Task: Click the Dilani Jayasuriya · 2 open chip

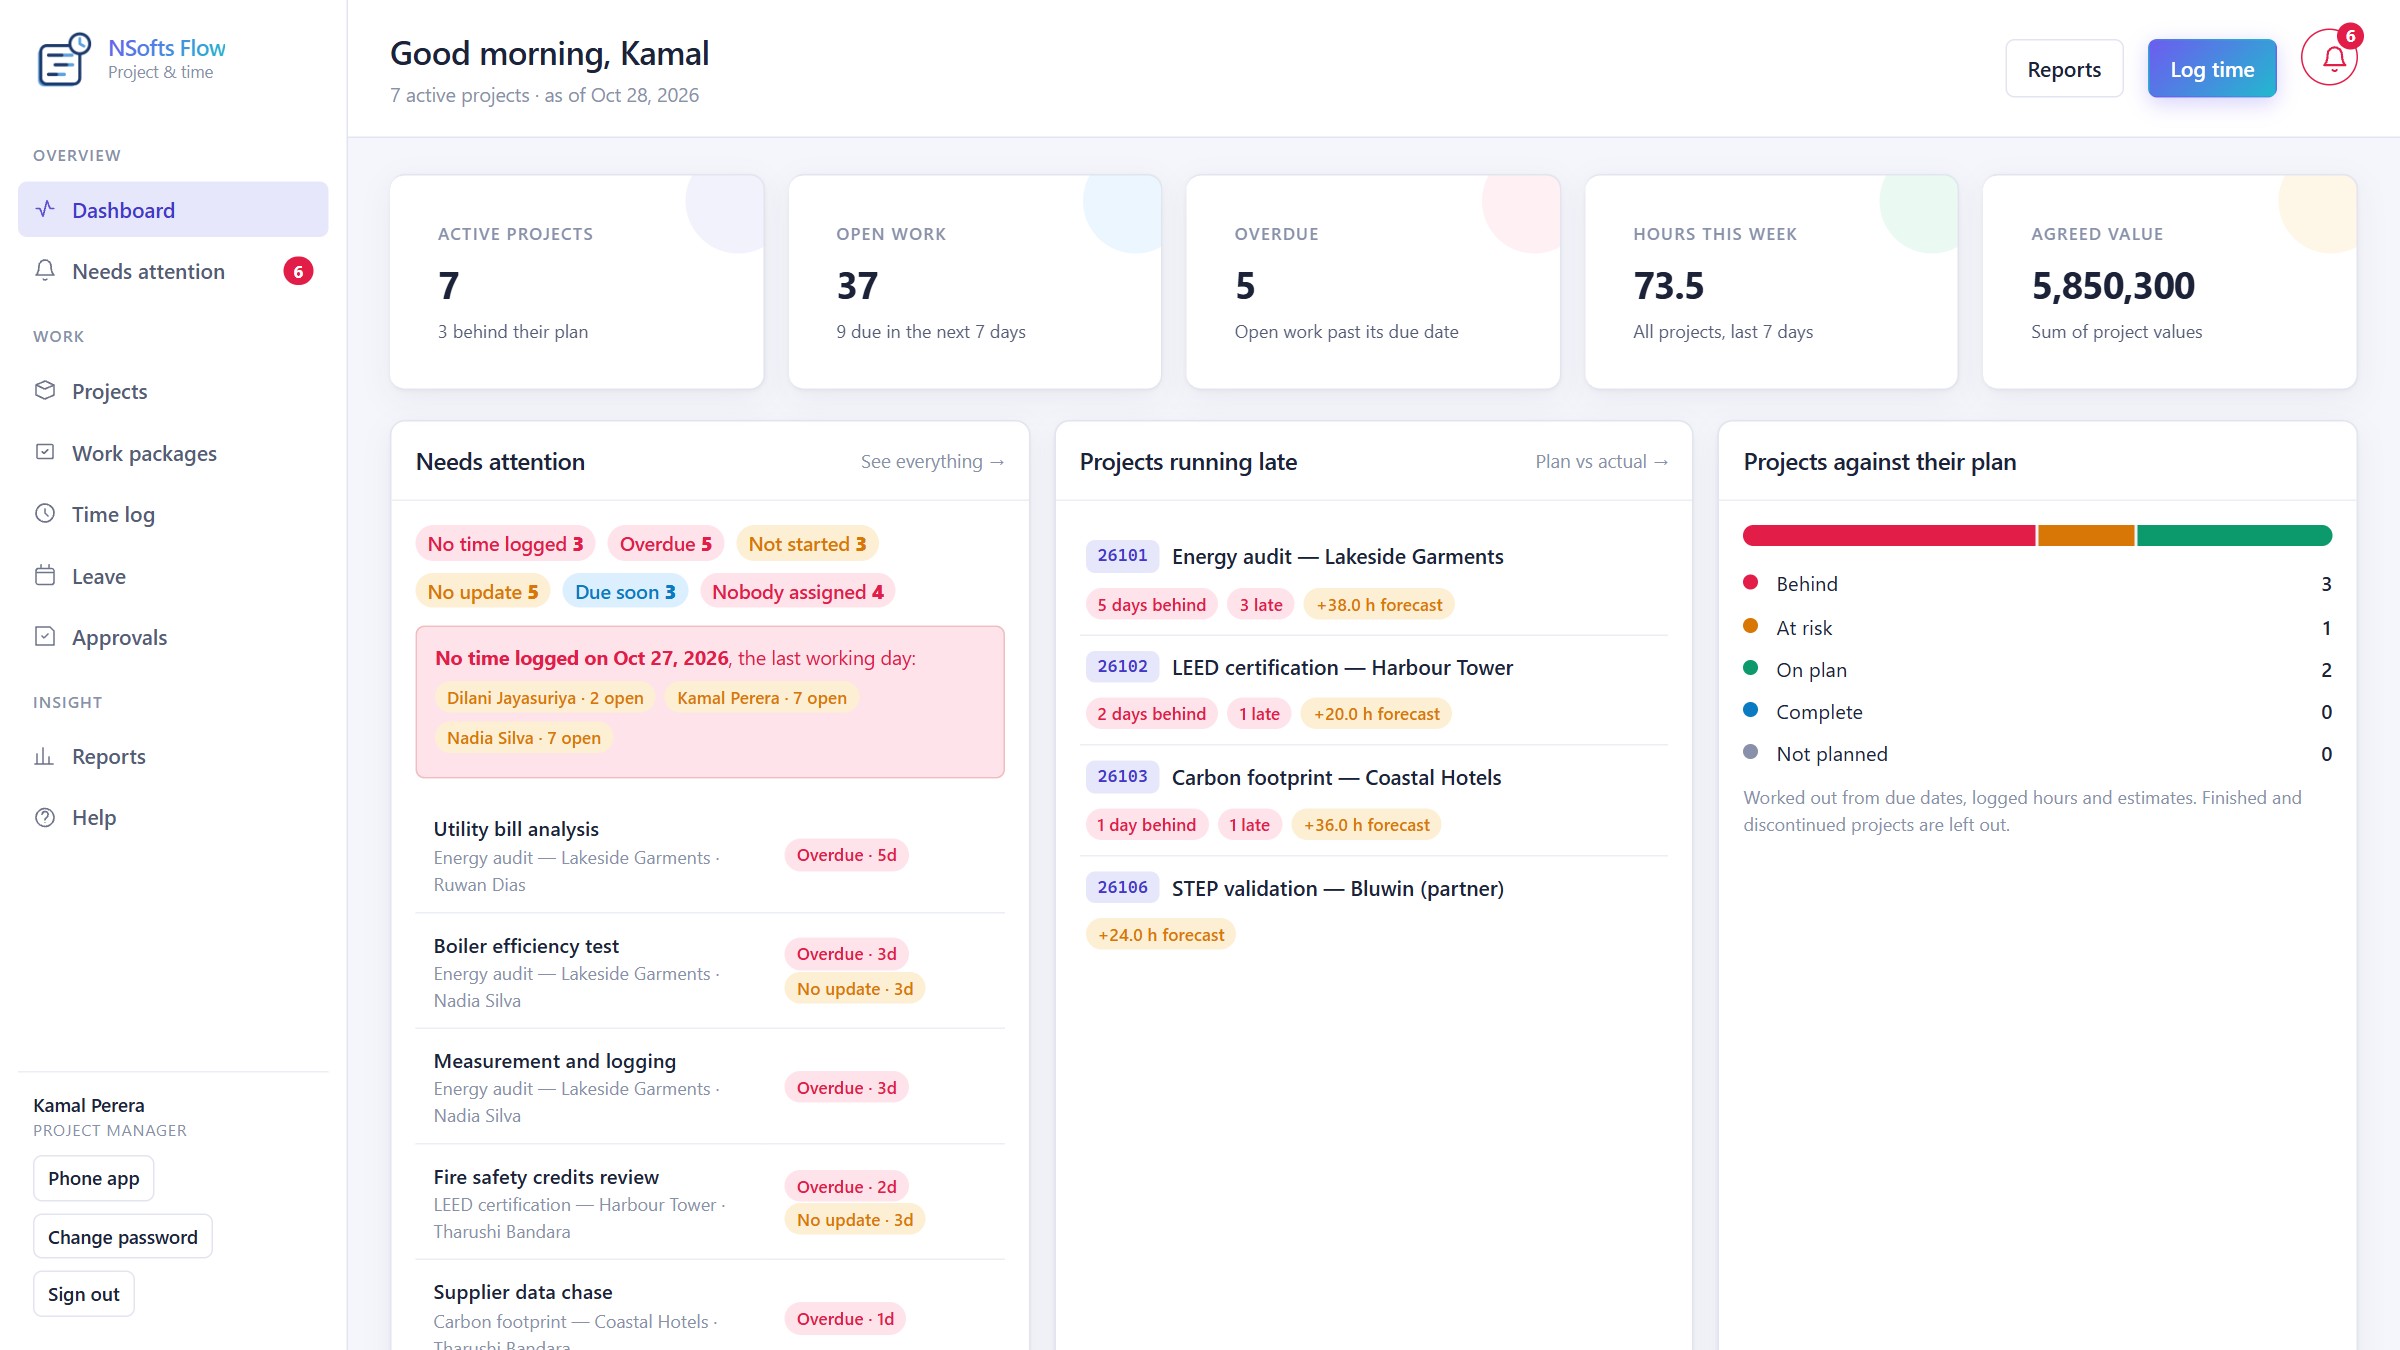Action: [x=545, y=697]
